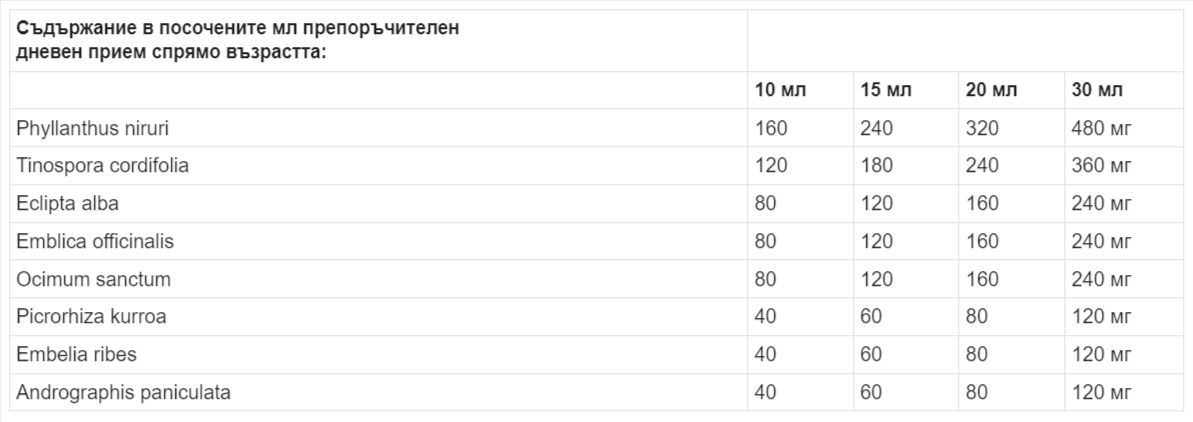Screen dimensions: 1193x422
Task: Click the Embelia ribes row label
Action: 76,355
